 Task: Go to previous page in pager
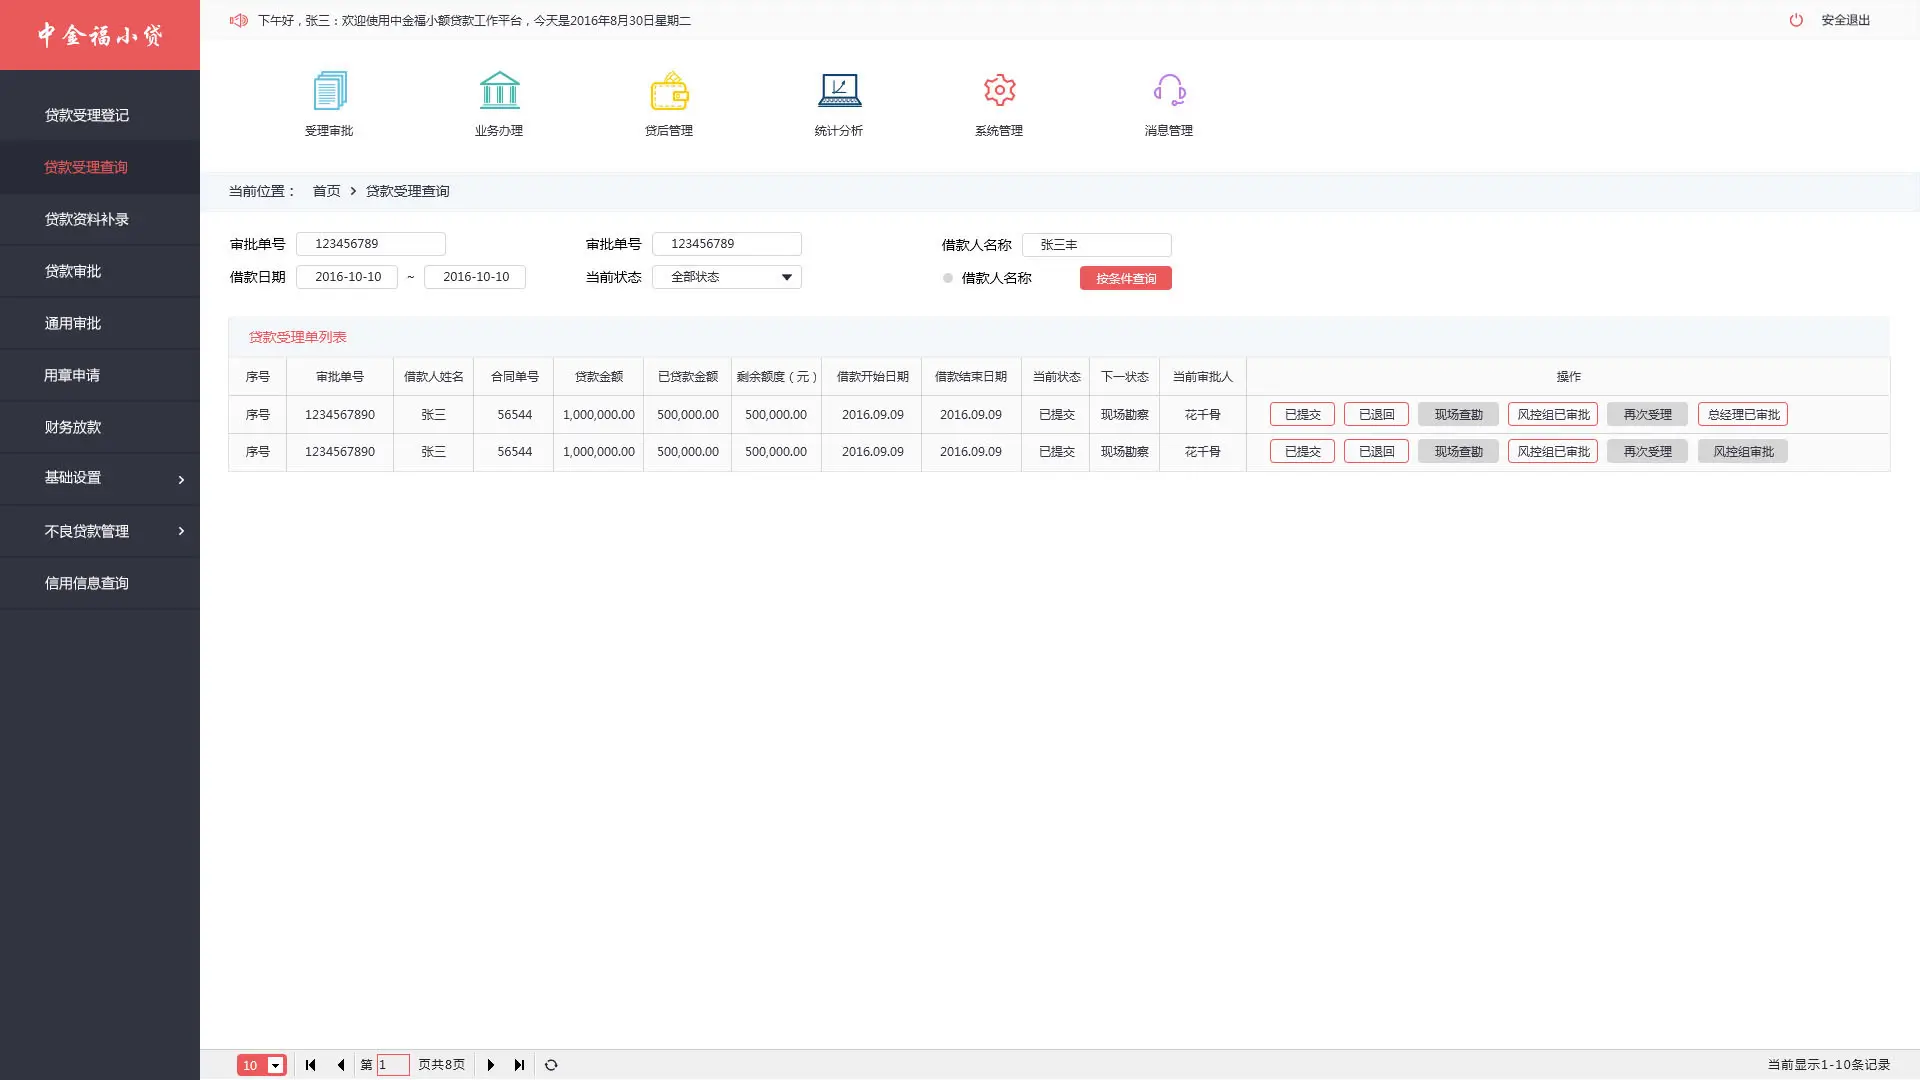point(341,1065)
